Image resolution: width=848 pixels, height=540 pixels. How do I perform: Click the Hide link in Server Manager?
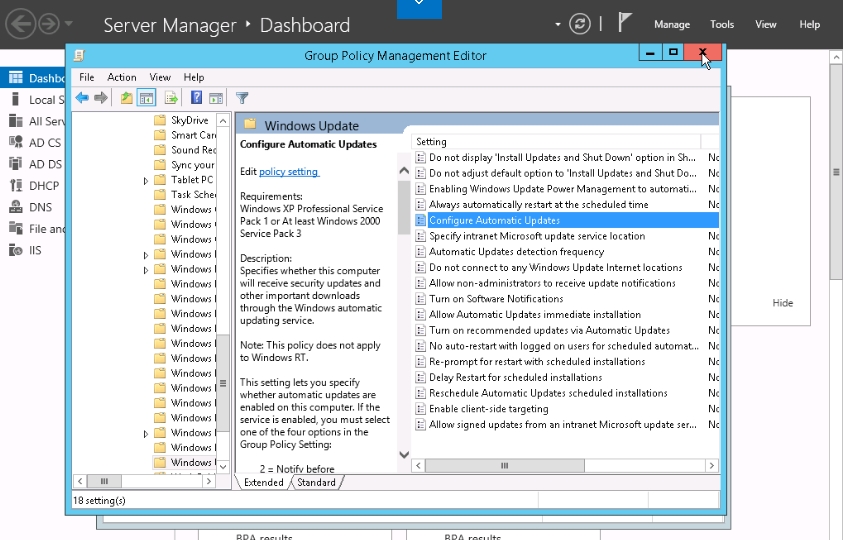pyautogui.click(x=782, y=303)
